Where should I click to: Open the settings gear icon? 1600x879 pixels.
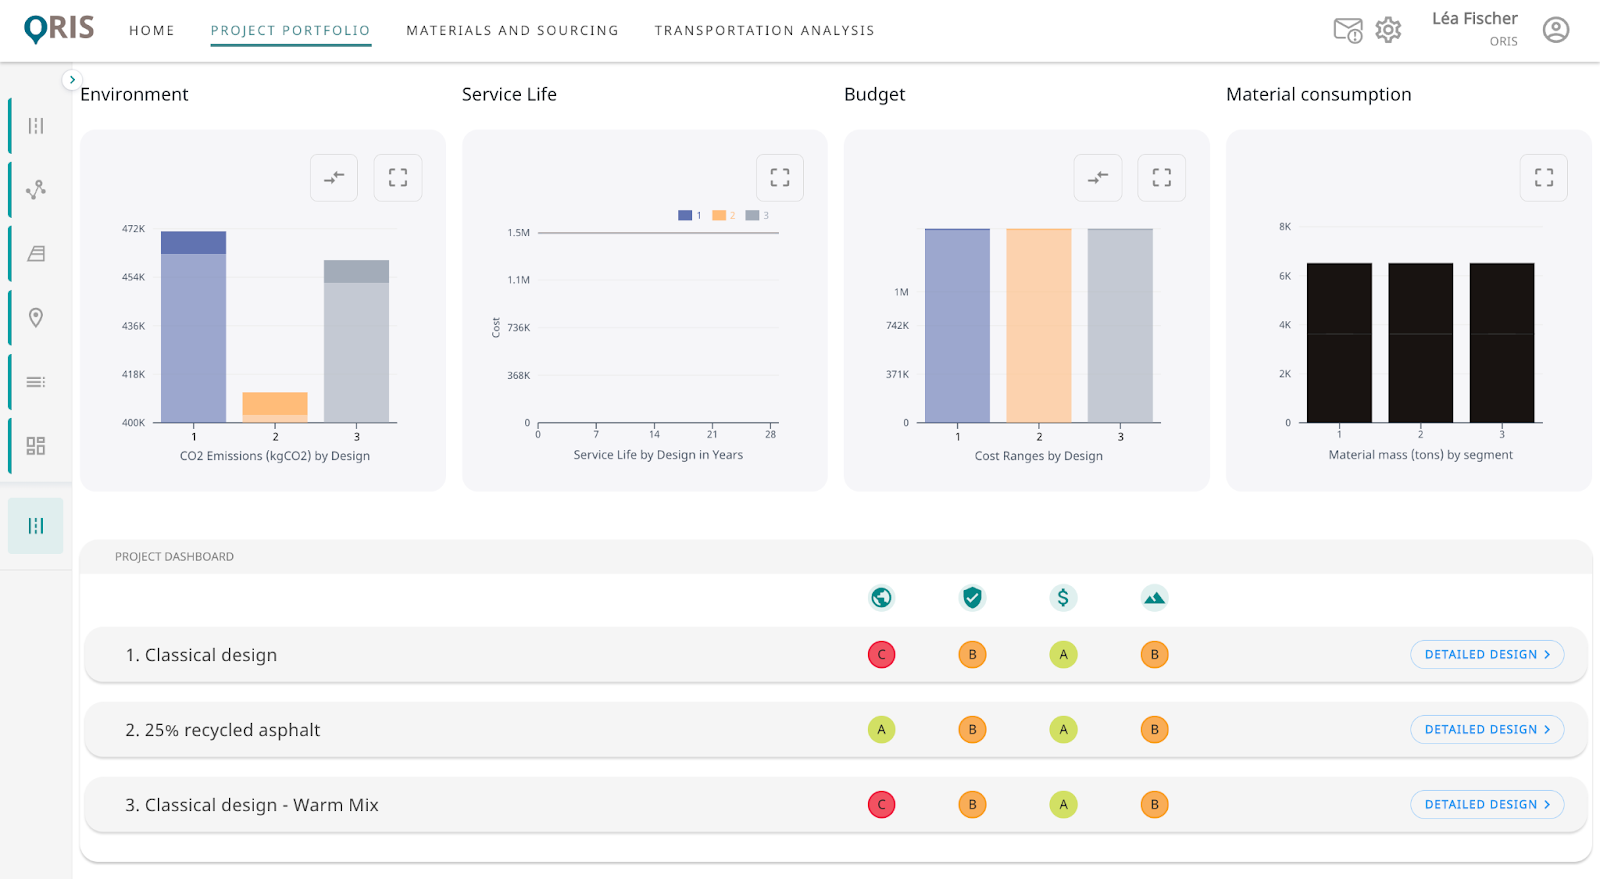[1388, 30]
